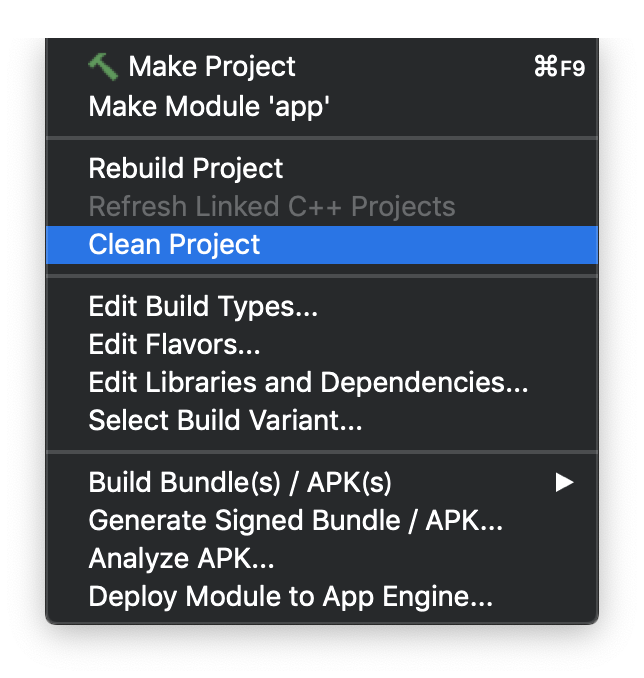Launch Analyze APK… from the menu
The image size is (644, 678).
point(322,559)
